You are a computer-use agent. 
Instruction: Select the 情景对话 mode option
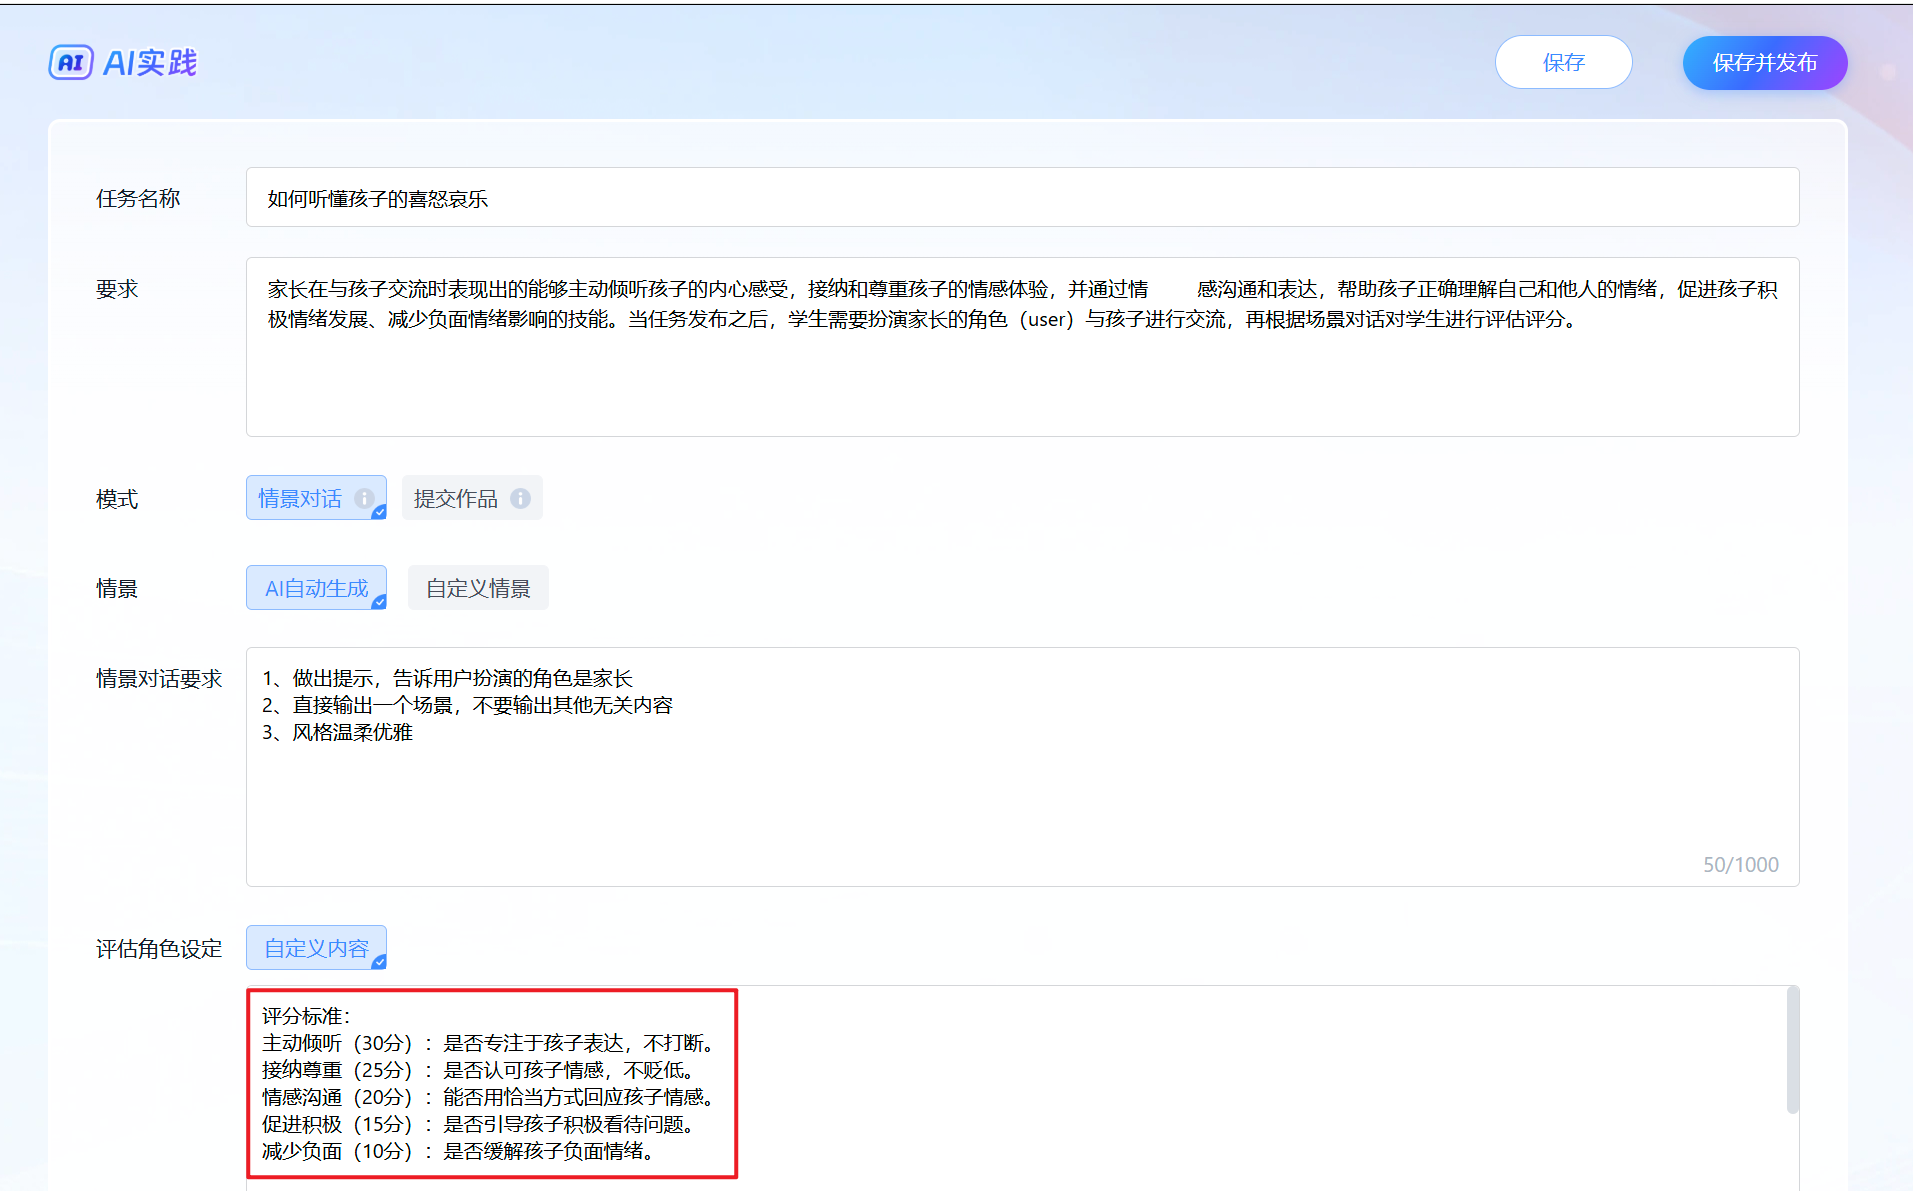[301, 498]
